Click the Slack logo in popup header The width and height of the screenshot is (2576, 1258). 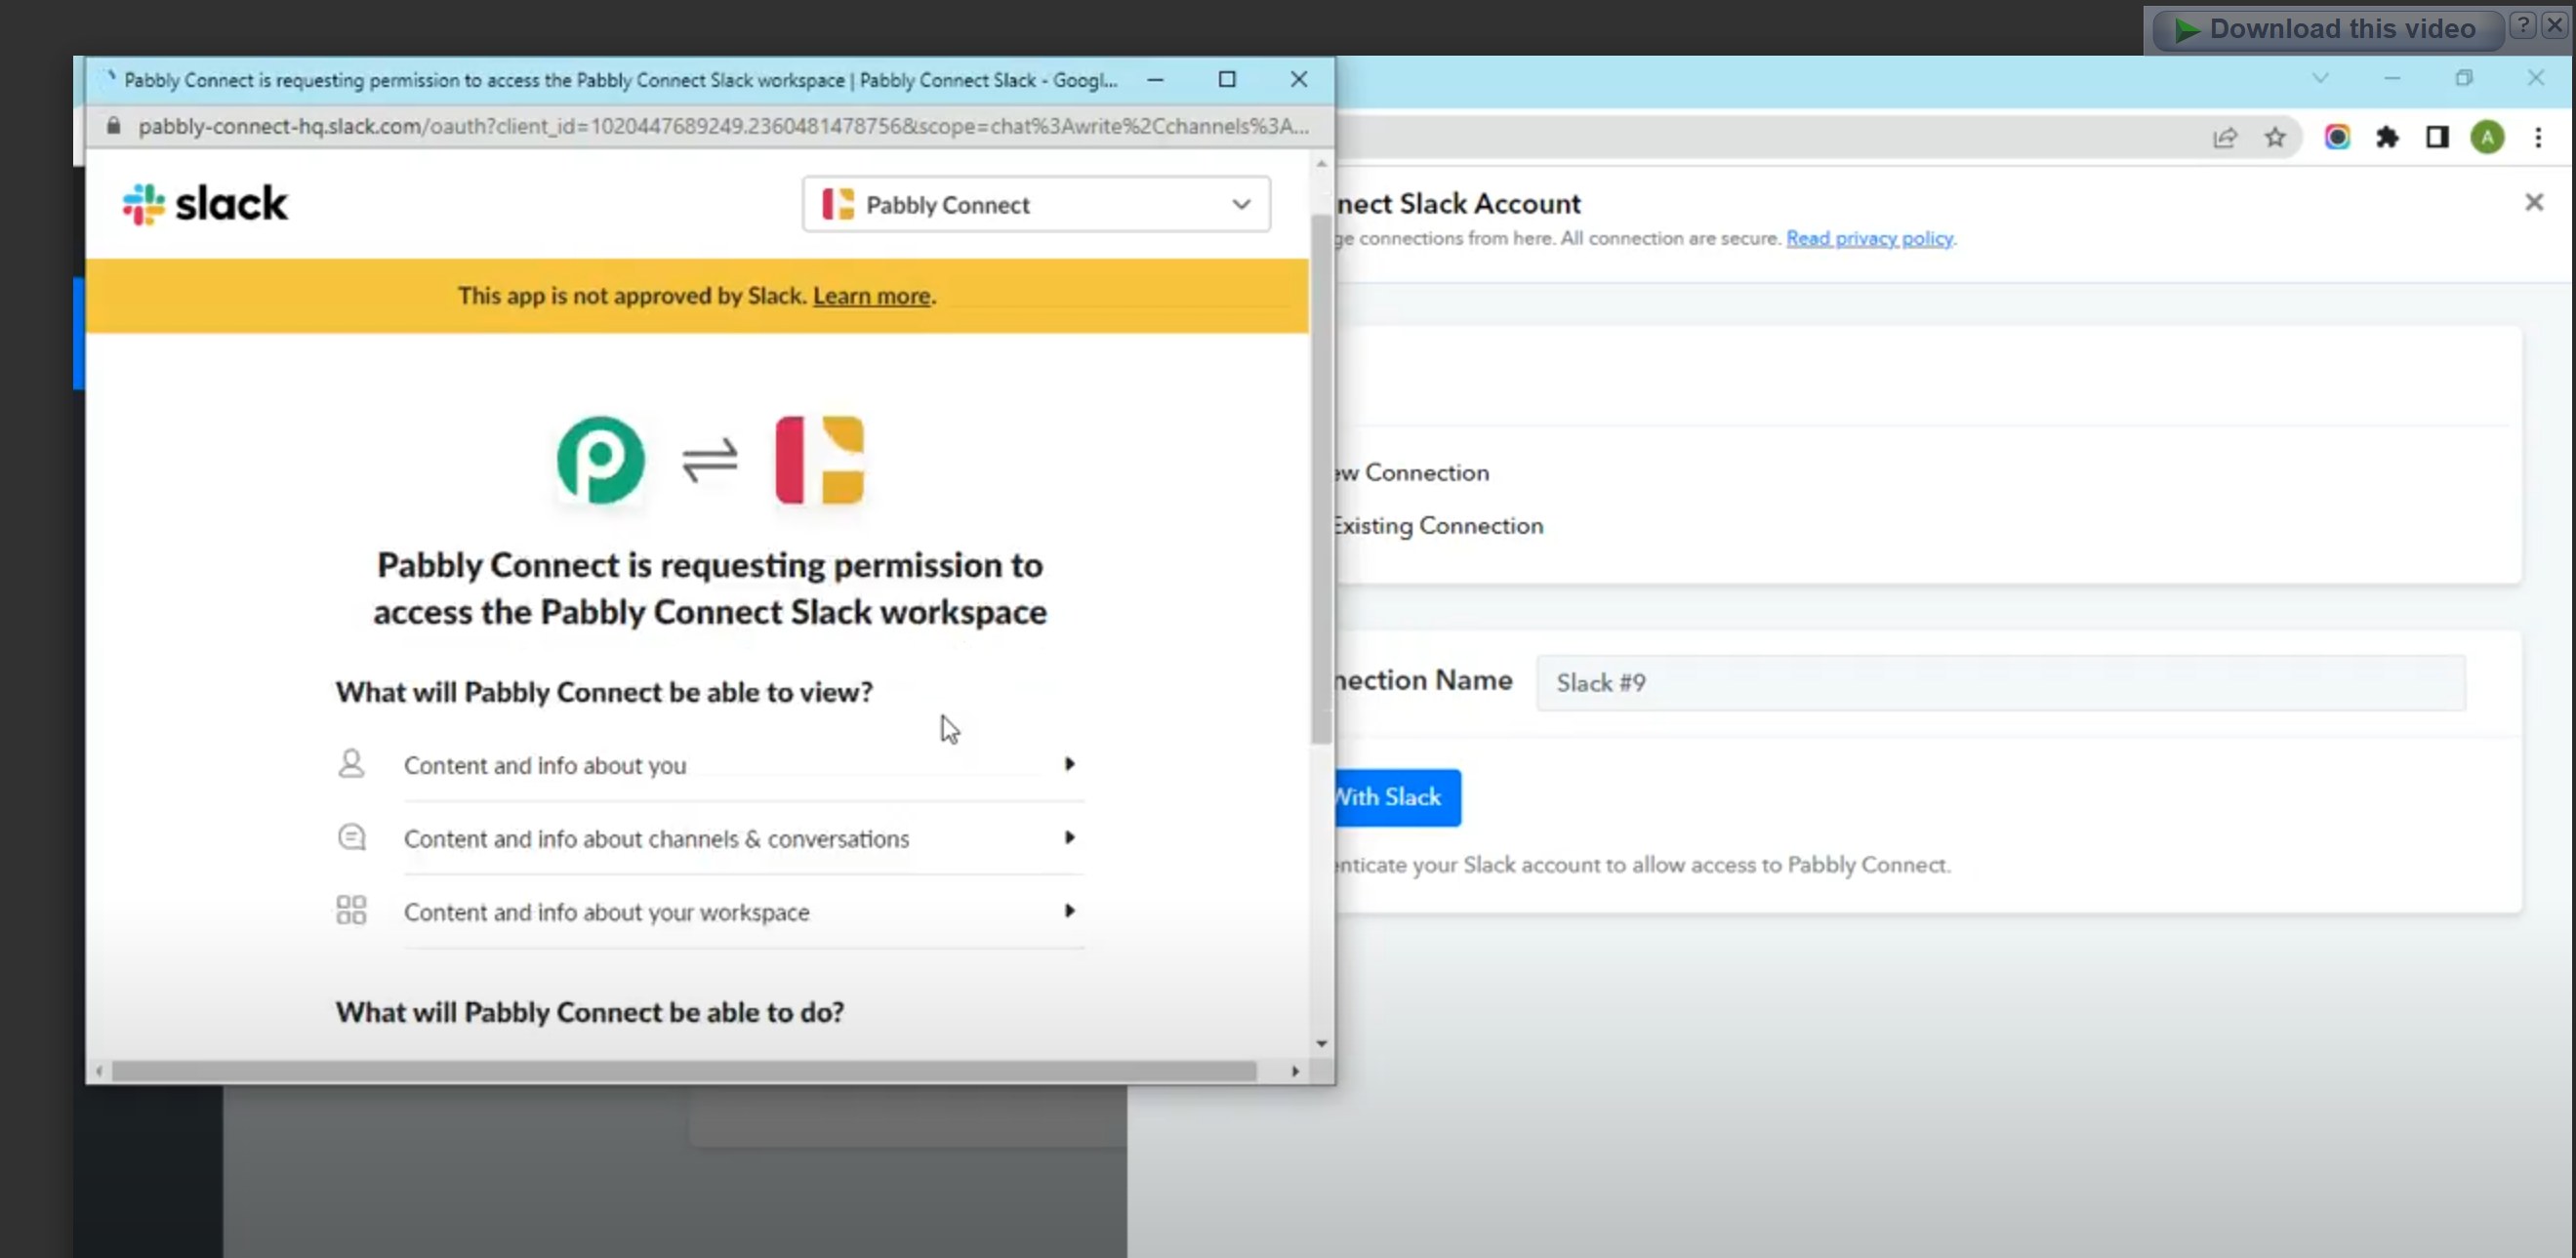pyautogui.click(x=205, y=204)
